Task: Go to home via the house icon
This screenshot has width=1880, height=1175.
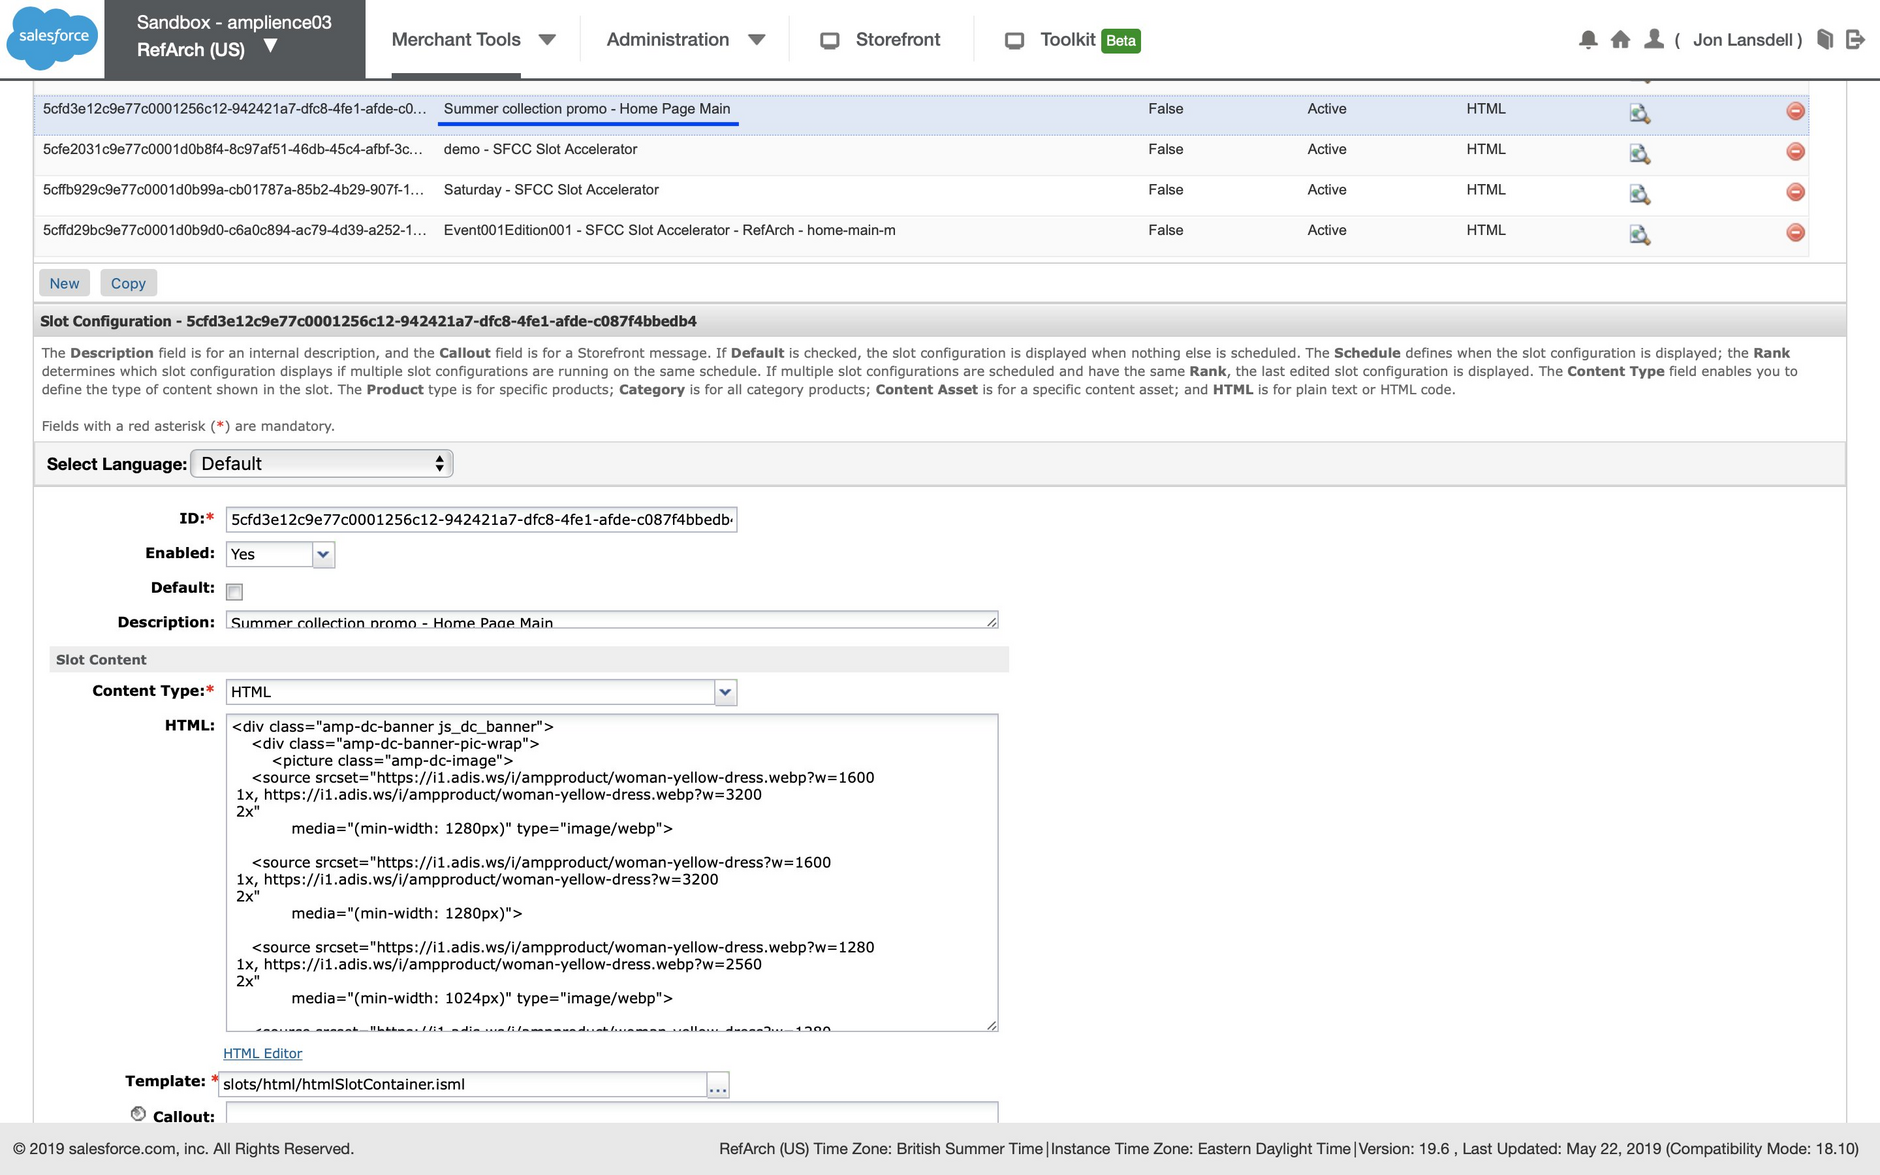Action: coord(1621,40)
